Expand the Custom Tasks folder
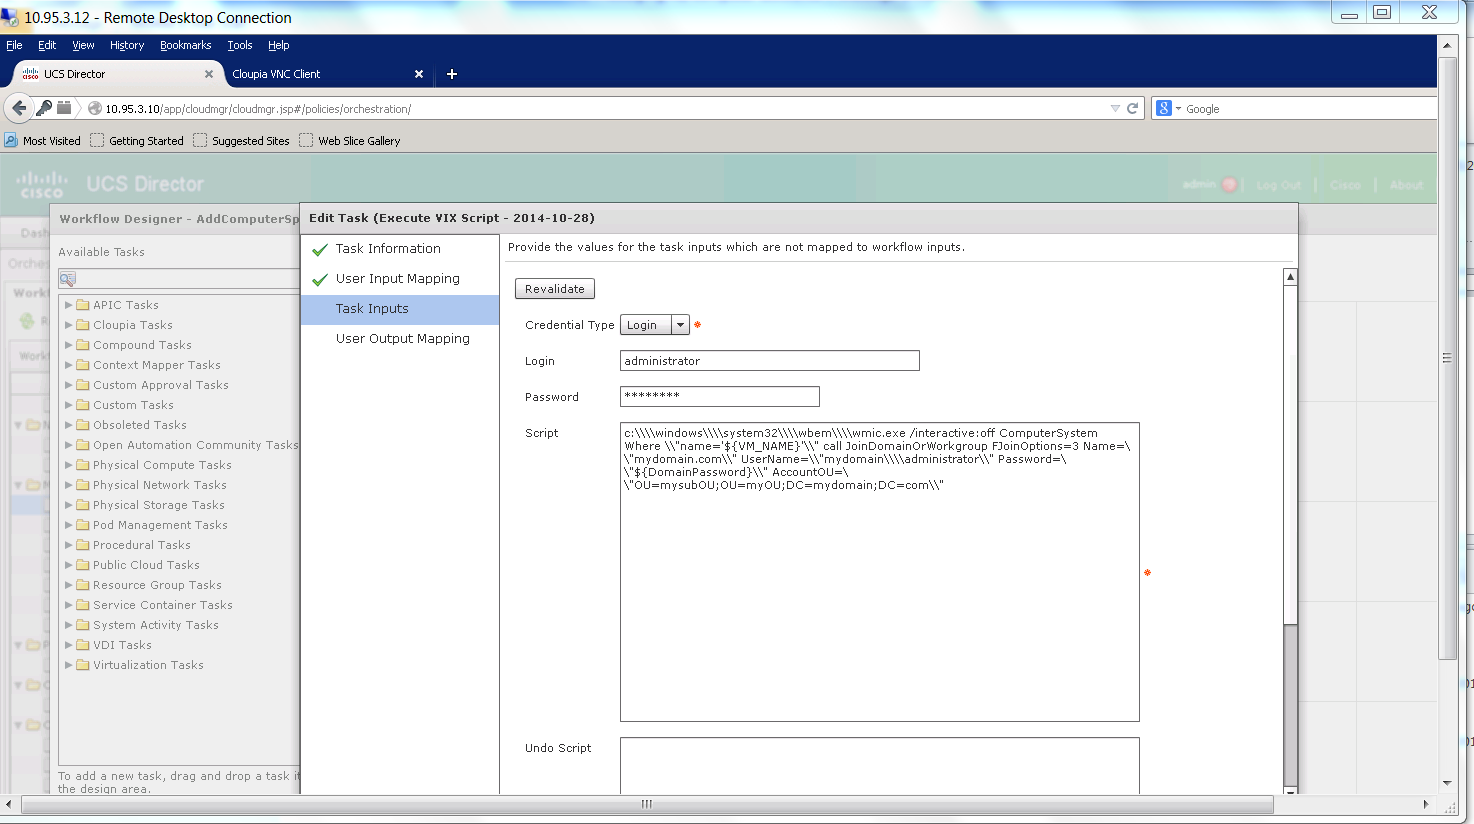This screenshot has height=824, width=1474. [x=69, y=405]
